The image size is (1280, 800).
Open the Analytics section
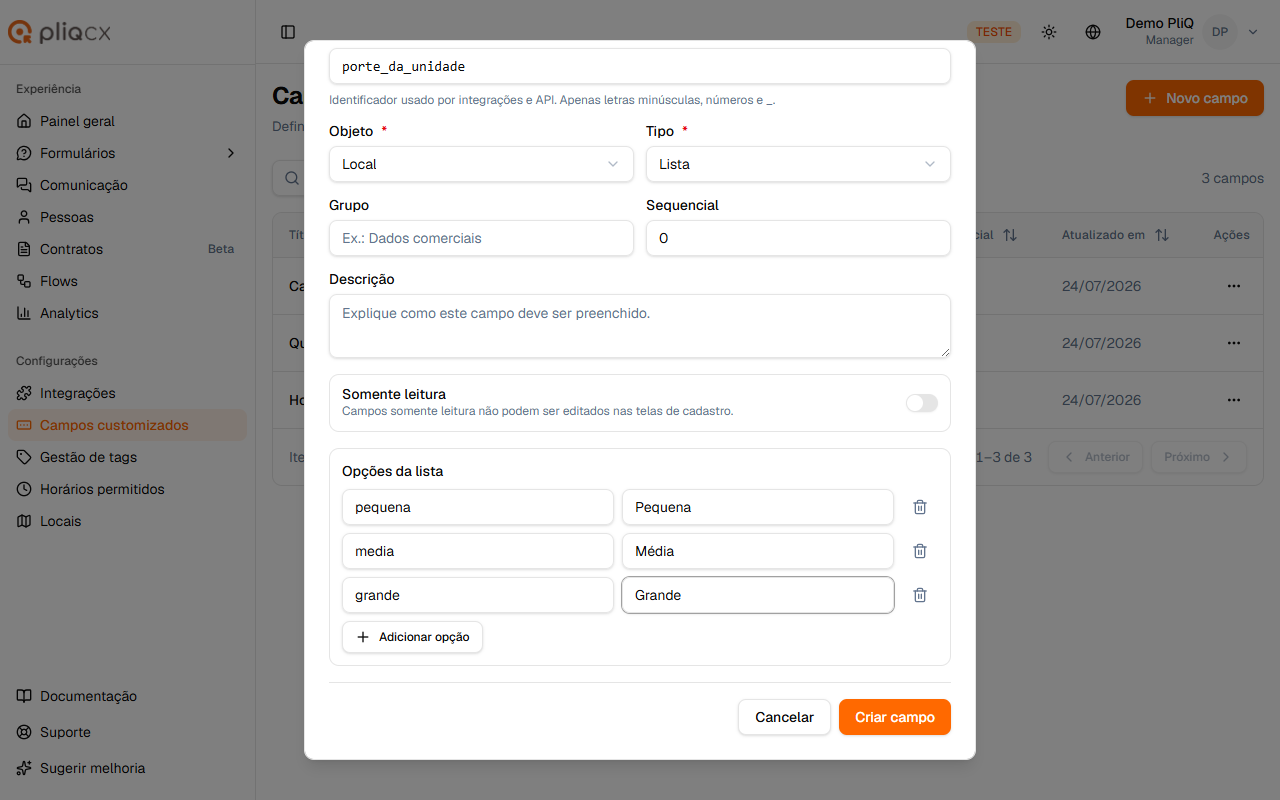pos(127,313)
